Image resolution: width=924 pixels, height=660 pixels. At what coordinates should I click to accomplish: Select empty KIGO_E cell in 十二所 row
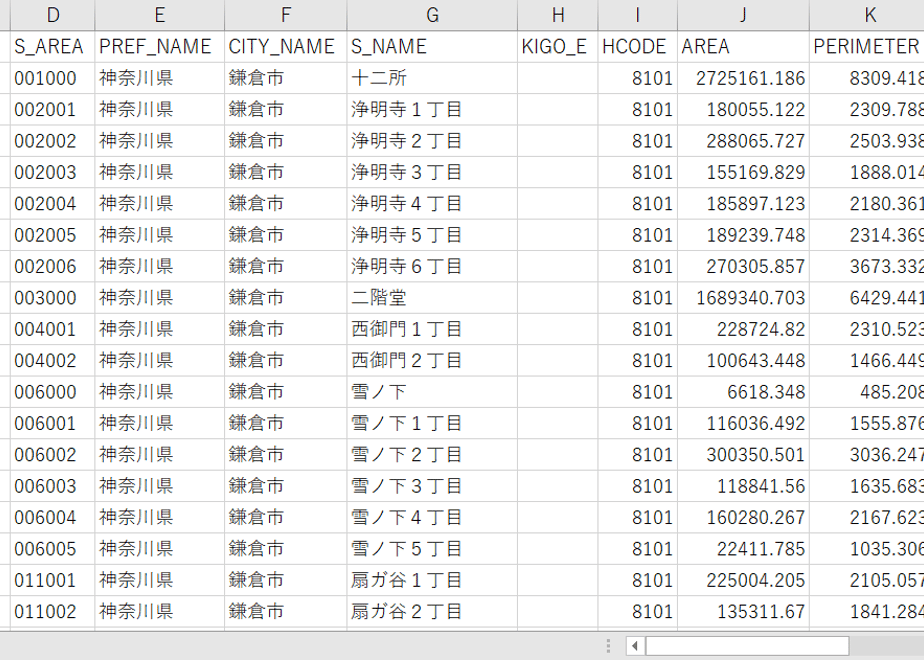558,78
